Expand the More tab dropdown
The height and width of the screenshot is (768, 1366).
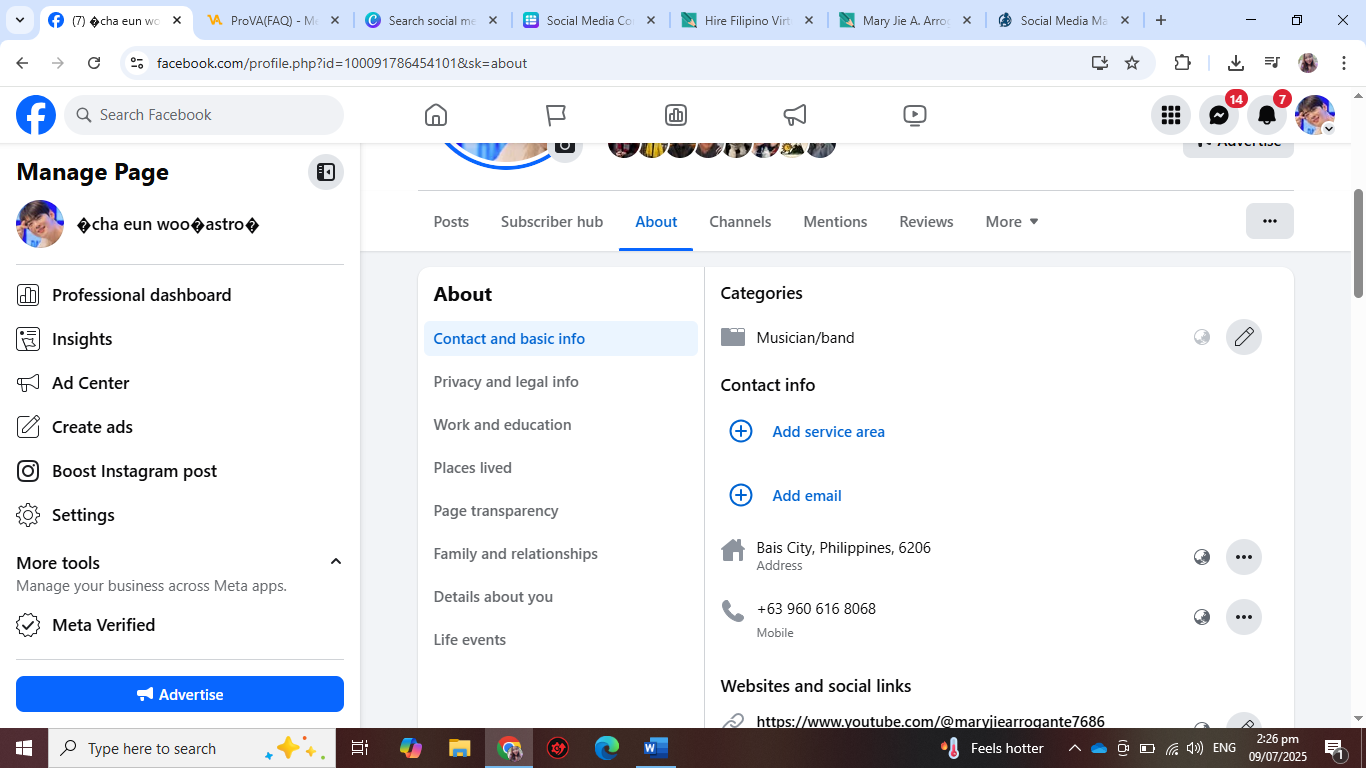[1012, 222]
